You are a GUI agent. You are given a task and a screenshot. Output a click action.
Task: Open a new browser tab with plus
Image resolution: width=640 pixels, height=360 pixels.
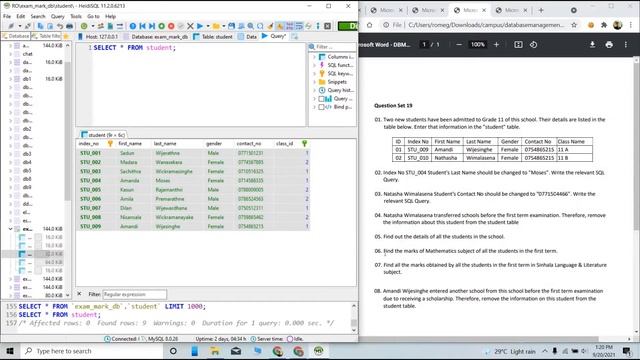(x=541, y=10)
